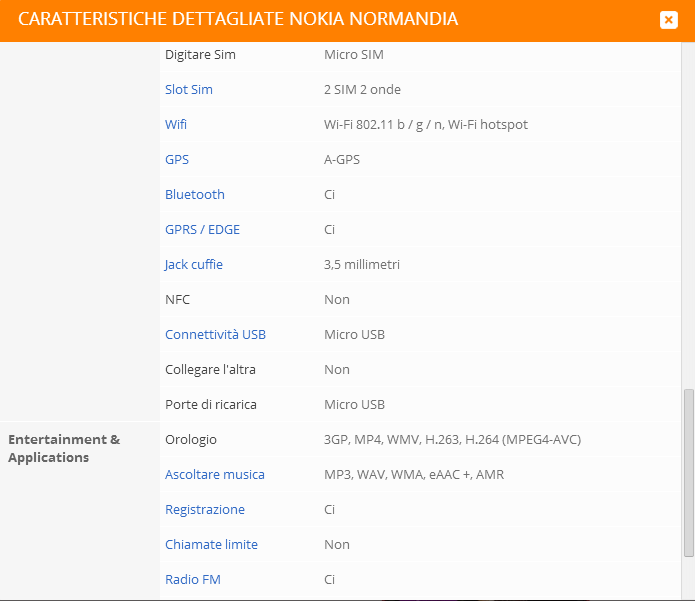
Task: Select the 3,5 millimetri value
Action: [x=362, y=265]
